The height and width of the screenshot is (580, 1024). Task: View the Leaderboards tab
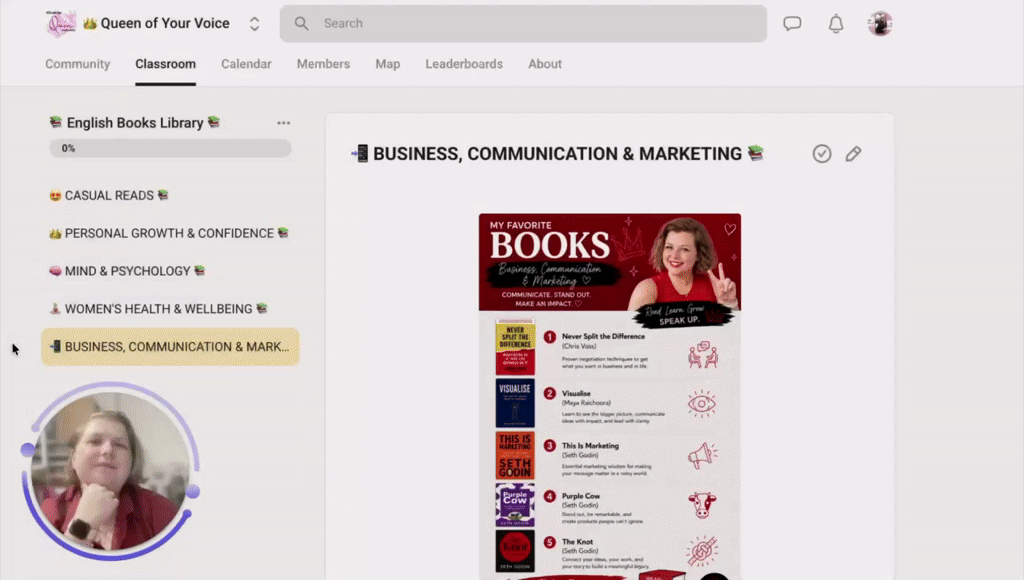[x=464, y=64]
